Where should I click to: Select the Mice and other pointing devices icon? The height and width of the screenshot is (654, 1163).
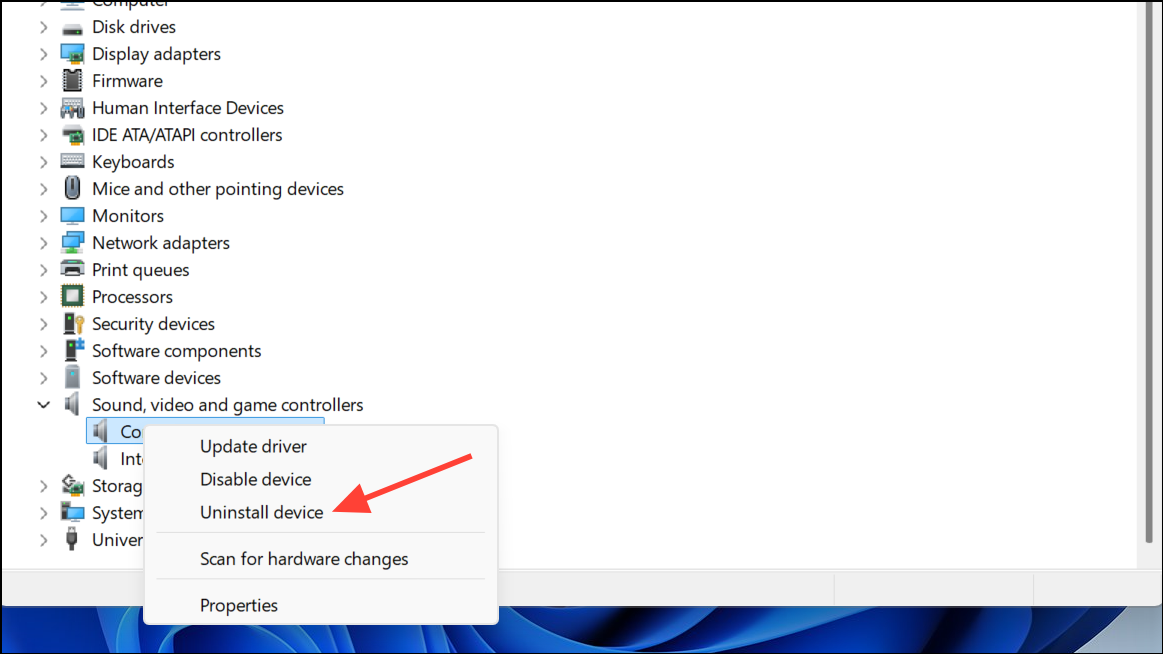tap(72, 188)
